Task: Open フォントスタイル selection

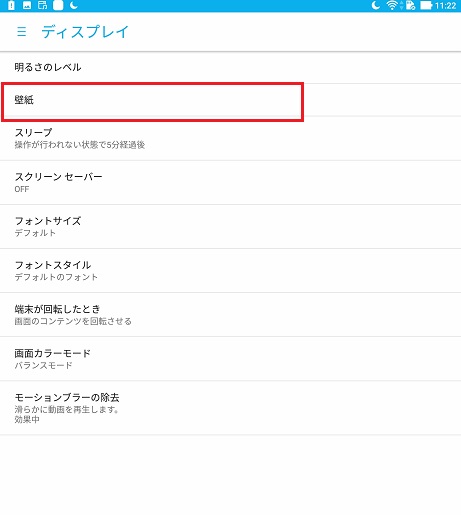Action: pyautogui.click(x=230, y=271)
